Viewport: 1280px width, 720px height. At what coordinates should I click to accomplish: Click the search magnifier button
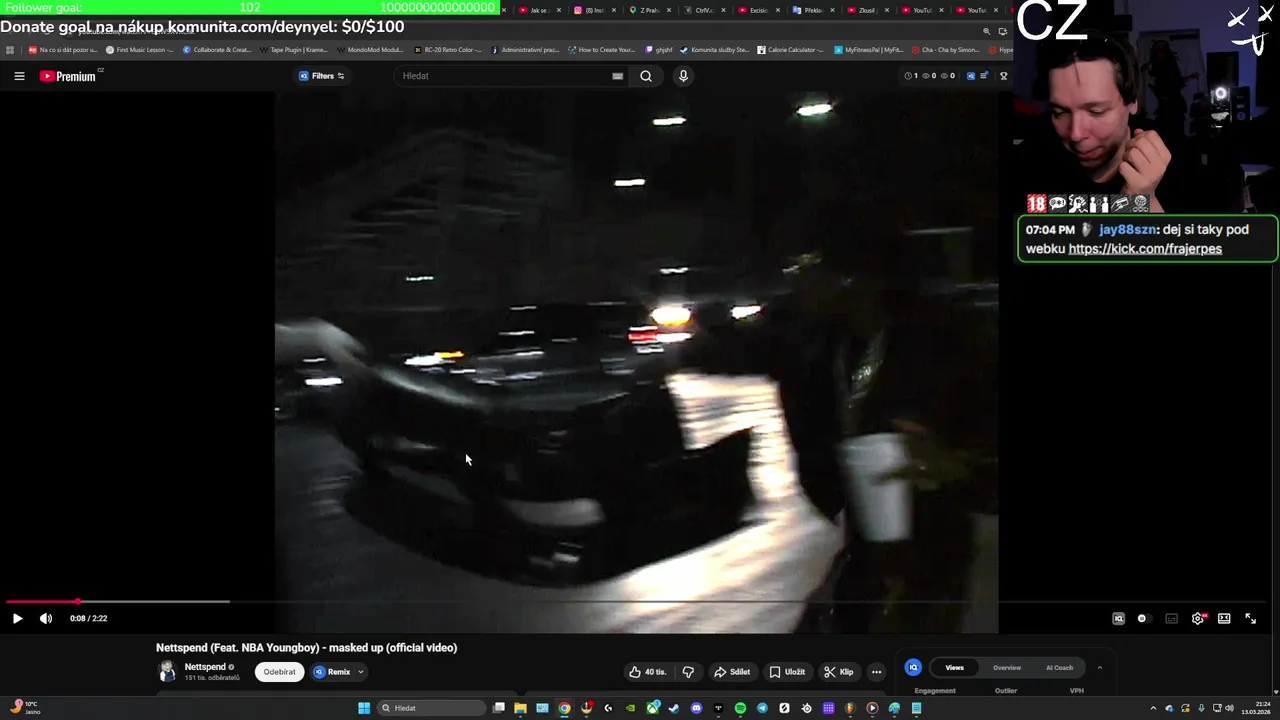pyautogui.click(x=646, y=76)
